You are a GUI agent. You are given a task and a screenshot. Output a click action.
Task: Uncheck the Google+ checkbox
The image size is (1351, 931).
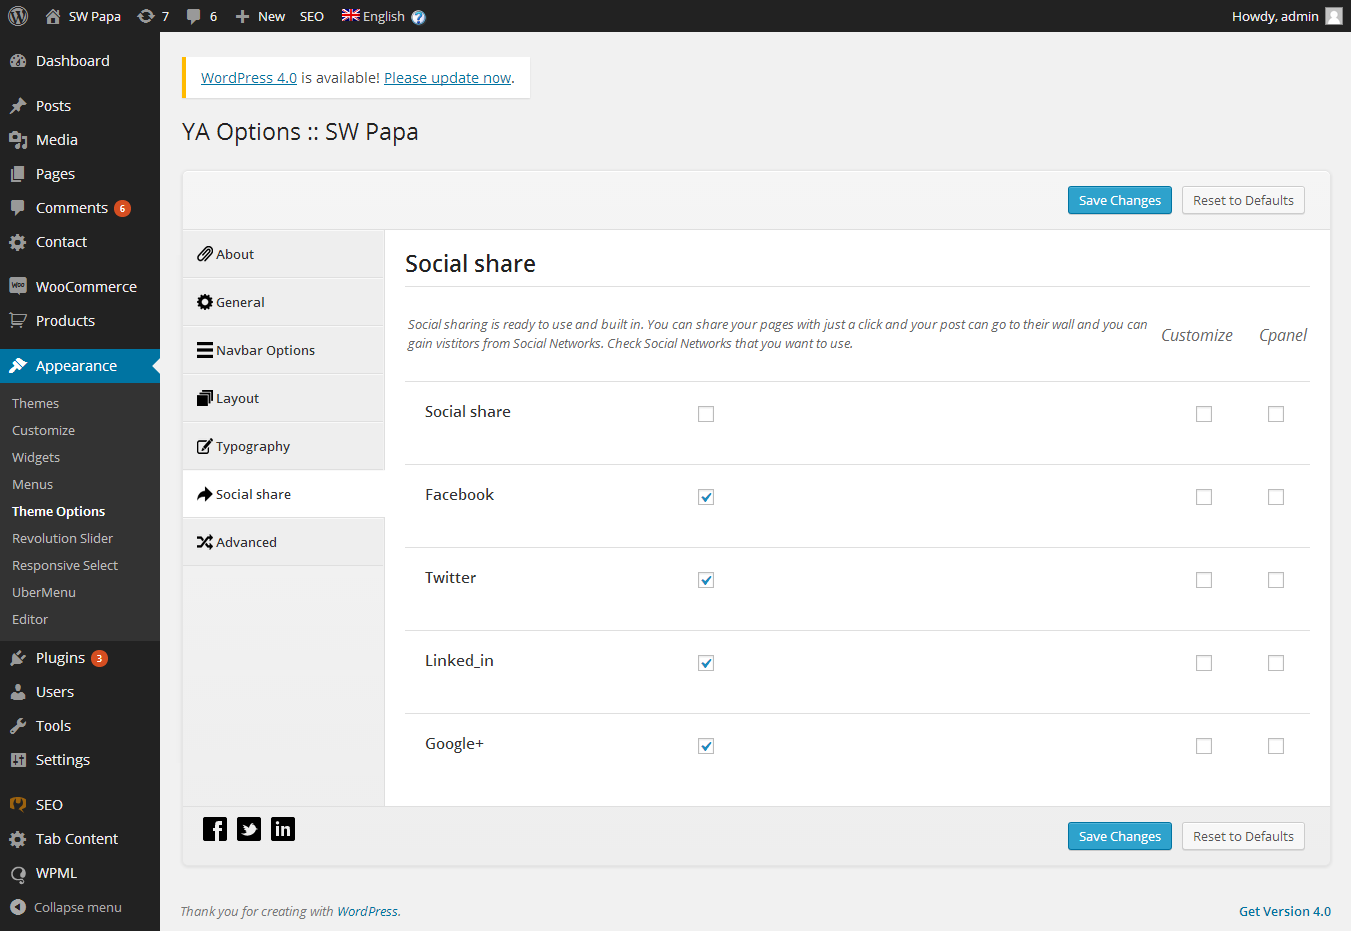pyautogui.click(x=706, y=746)
